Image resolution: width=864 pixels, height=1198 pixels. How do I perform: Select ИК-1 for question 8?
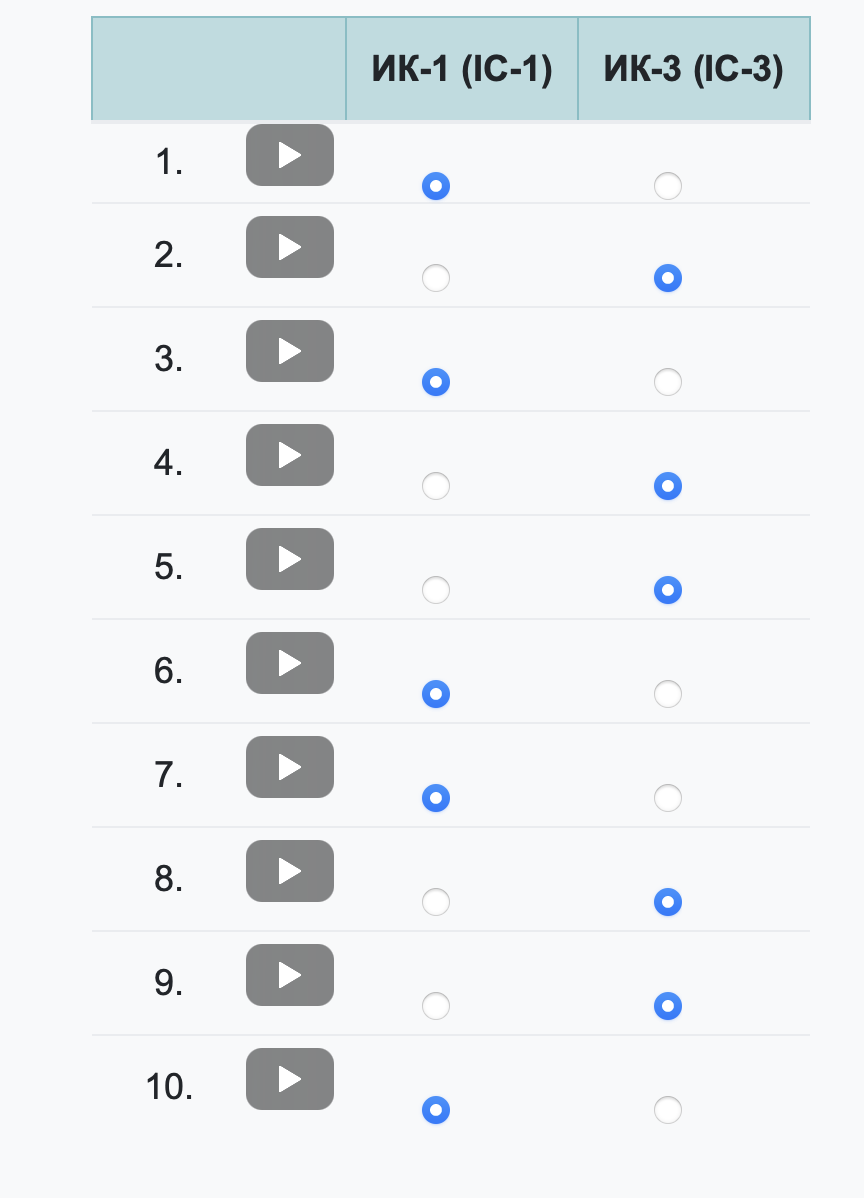pyautogui.click(x=435, y=902)
